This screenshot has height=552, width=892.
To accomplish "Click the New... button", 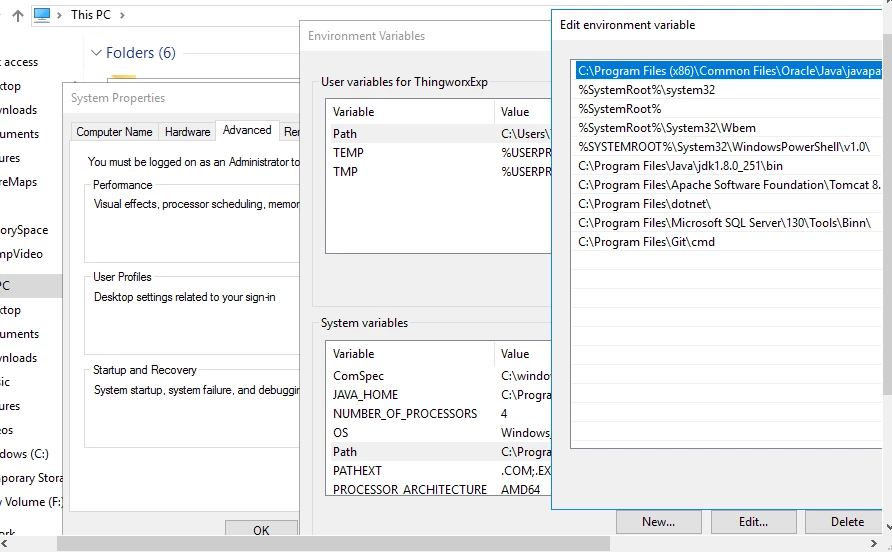I will pyautogui.click(x=658, y=522).
